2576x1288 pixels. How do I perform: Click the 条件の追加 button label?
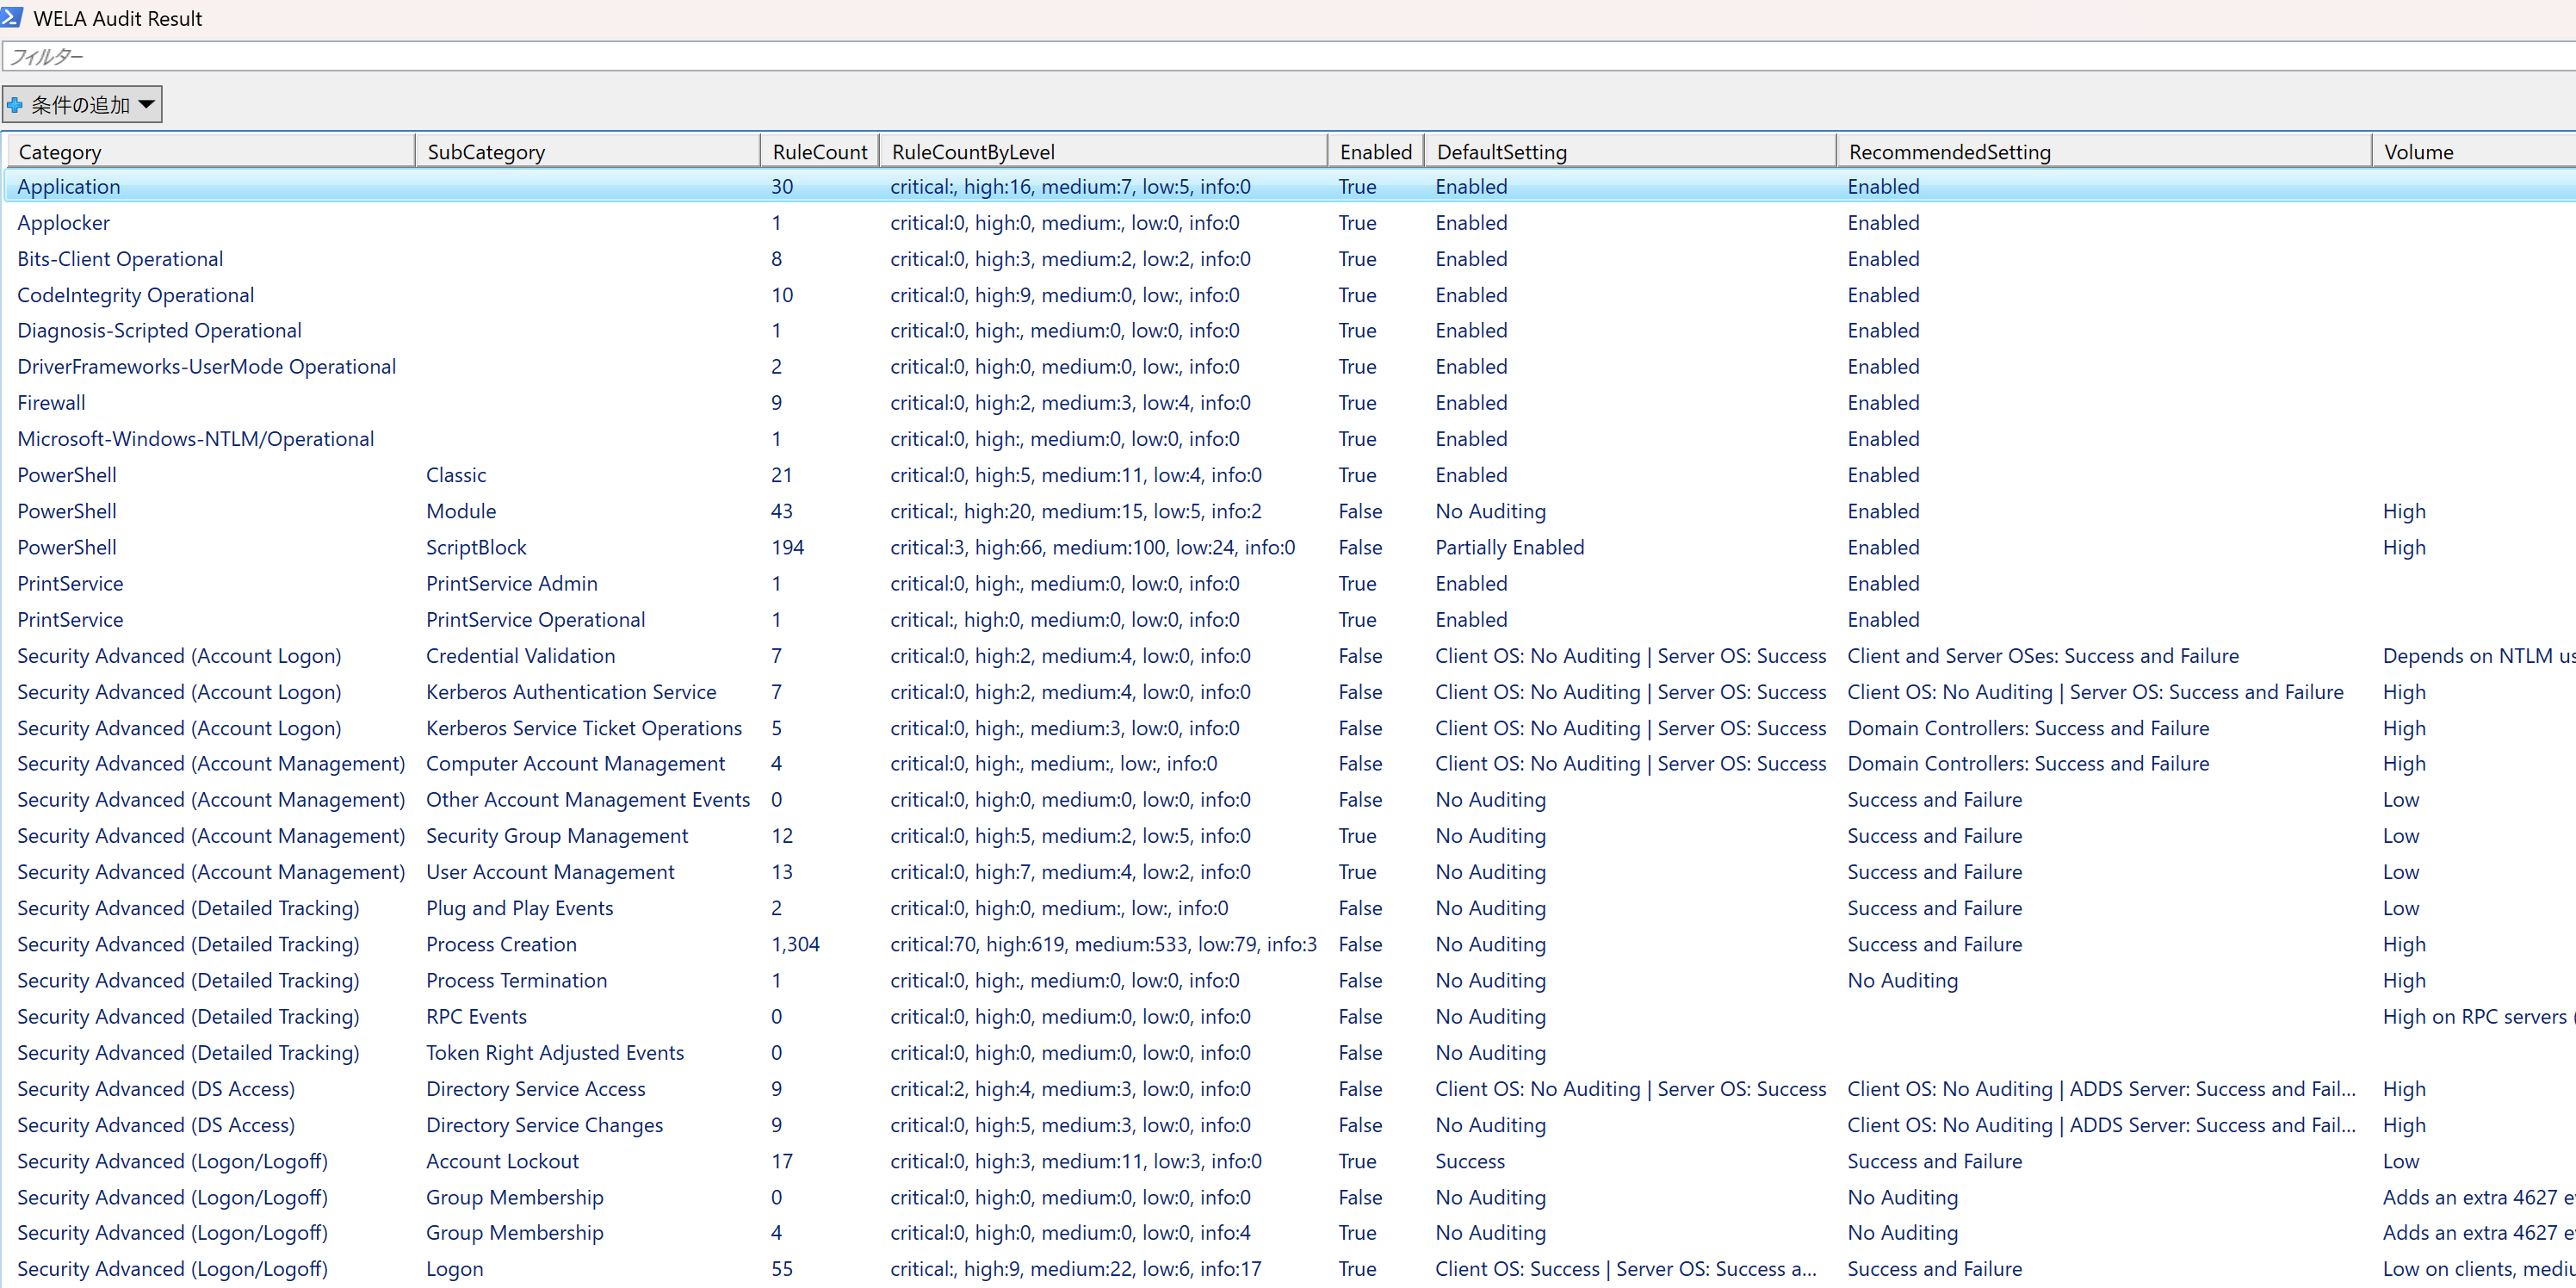(x=80, y=105)
